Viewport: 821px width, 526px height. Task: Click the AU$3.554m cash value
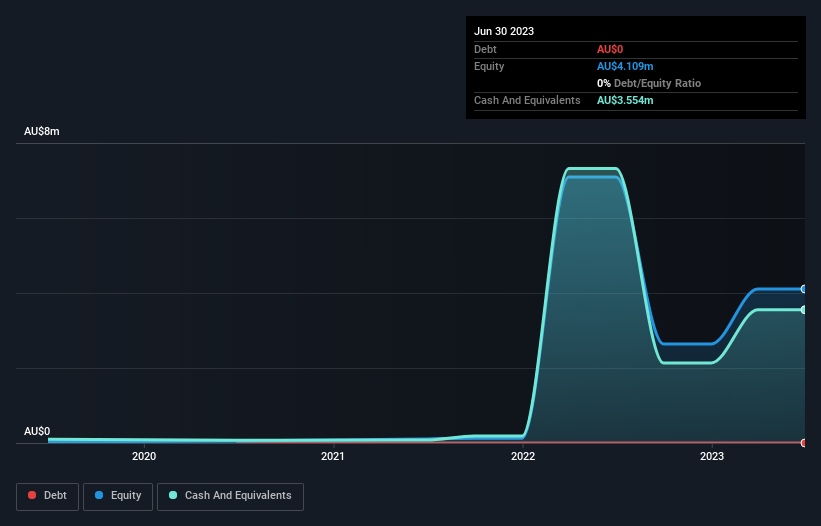point(625,100)
